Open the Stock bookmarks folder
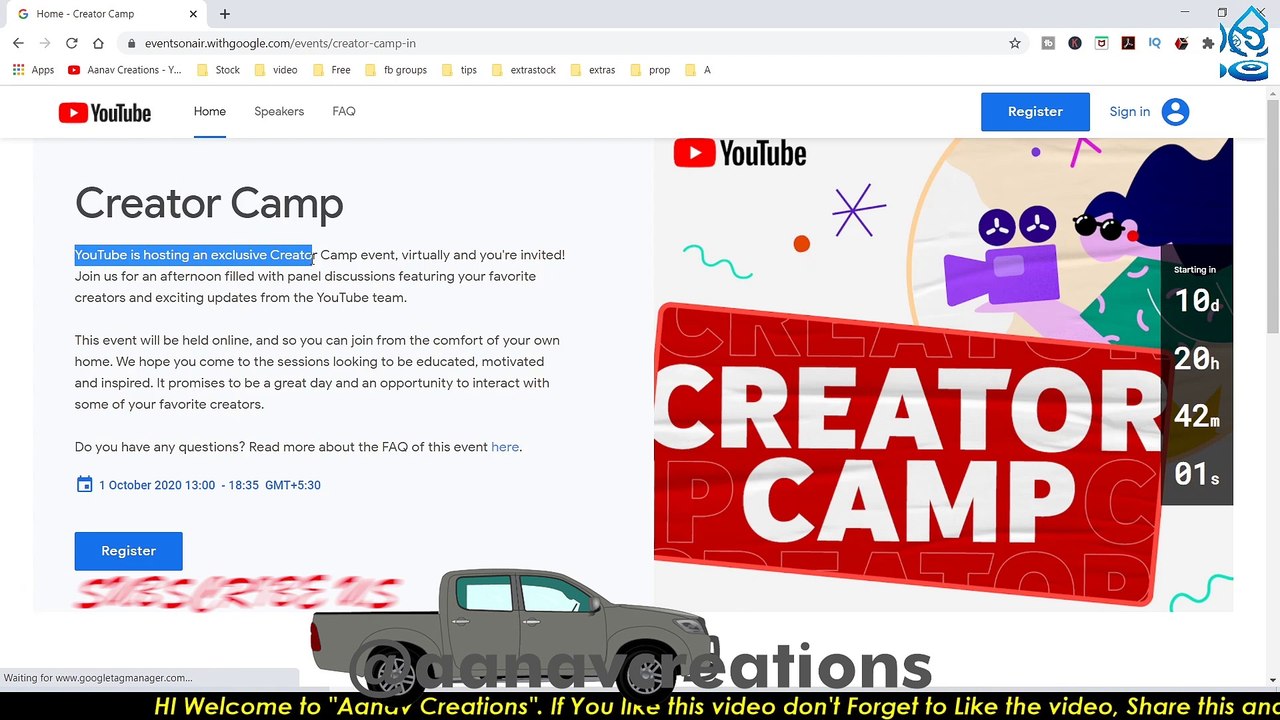 [219, 70]
